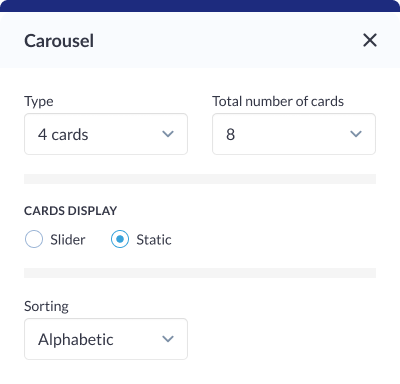Click the "Total number of cards" label
The image size is (400, 384).
pyautogui.click(x=278, y=101)
